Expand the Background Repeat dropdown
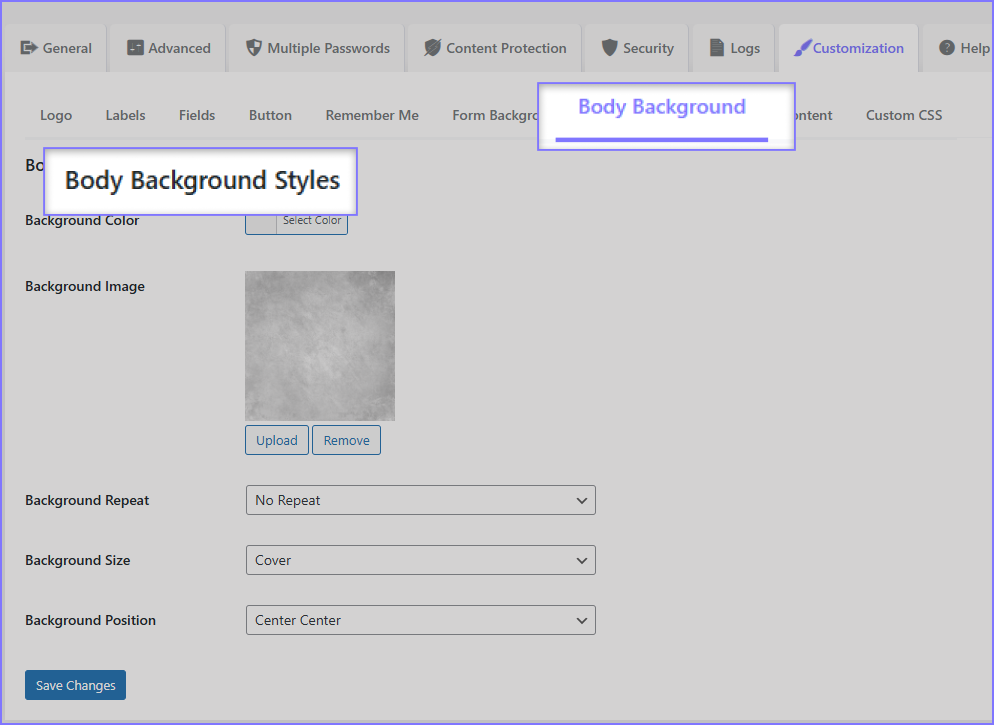The height and width of the screenshot is (725, 994). [420, 500]
